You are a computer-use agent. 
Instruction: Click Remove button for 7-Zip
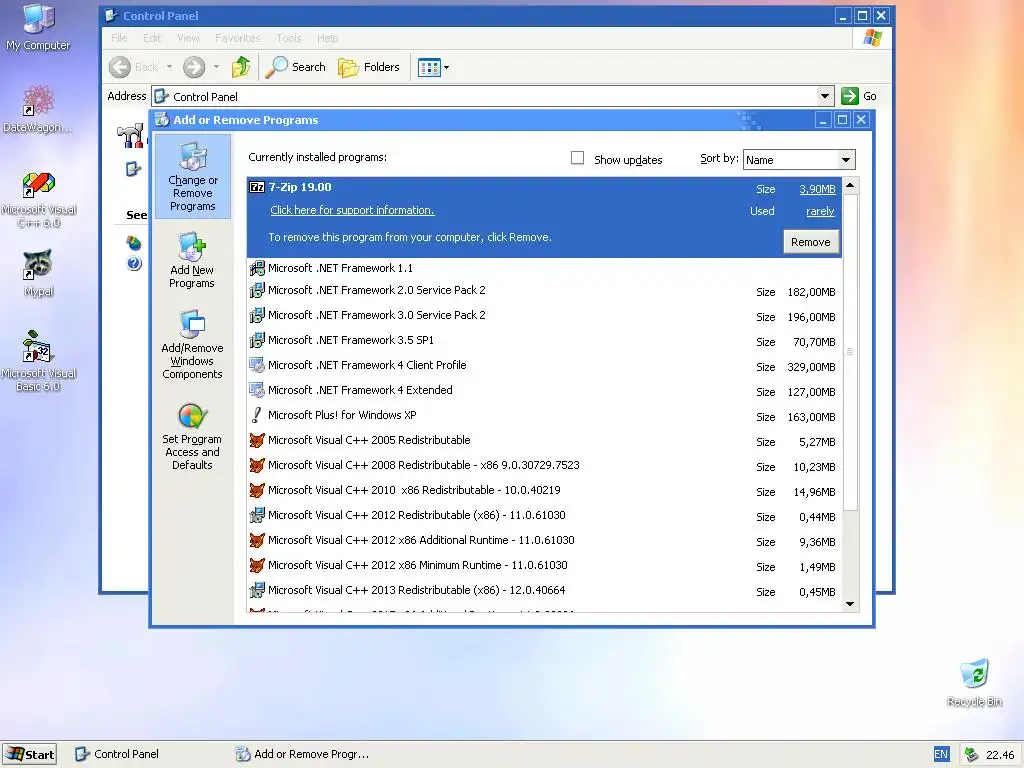pyautogui.click(x=810, y=242)
